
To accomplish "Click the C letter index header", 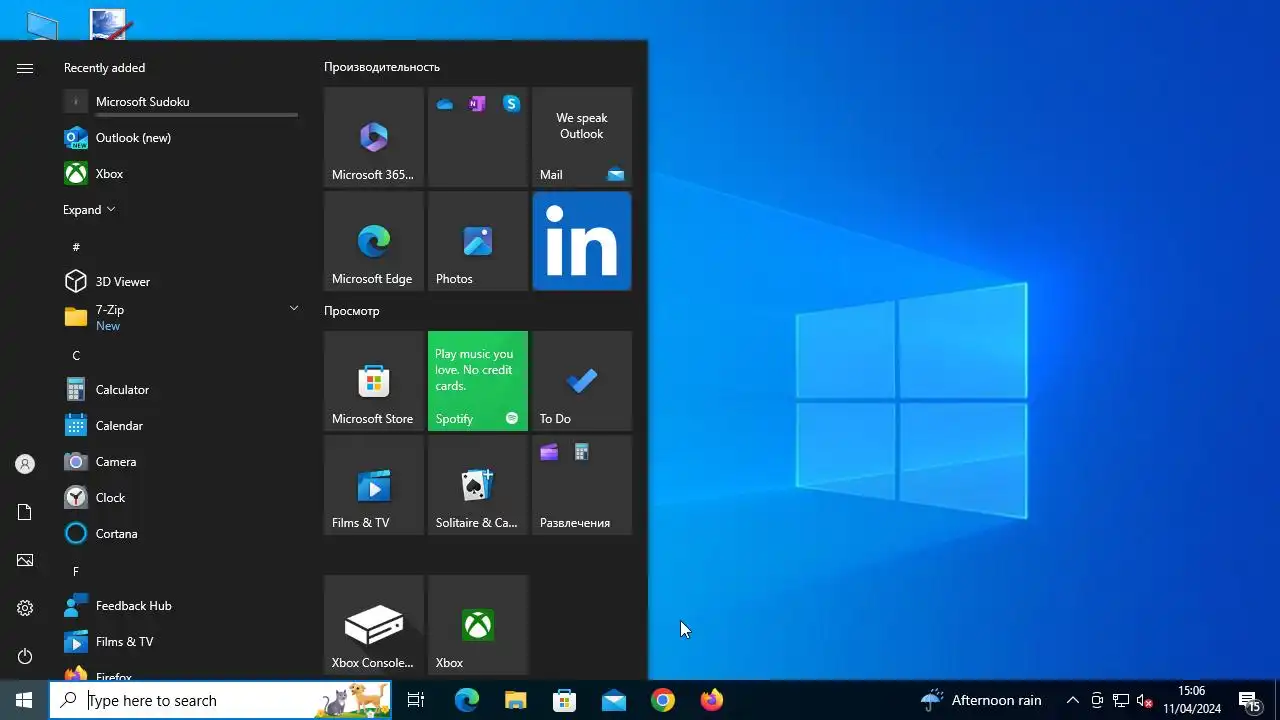I will point(76,355).
